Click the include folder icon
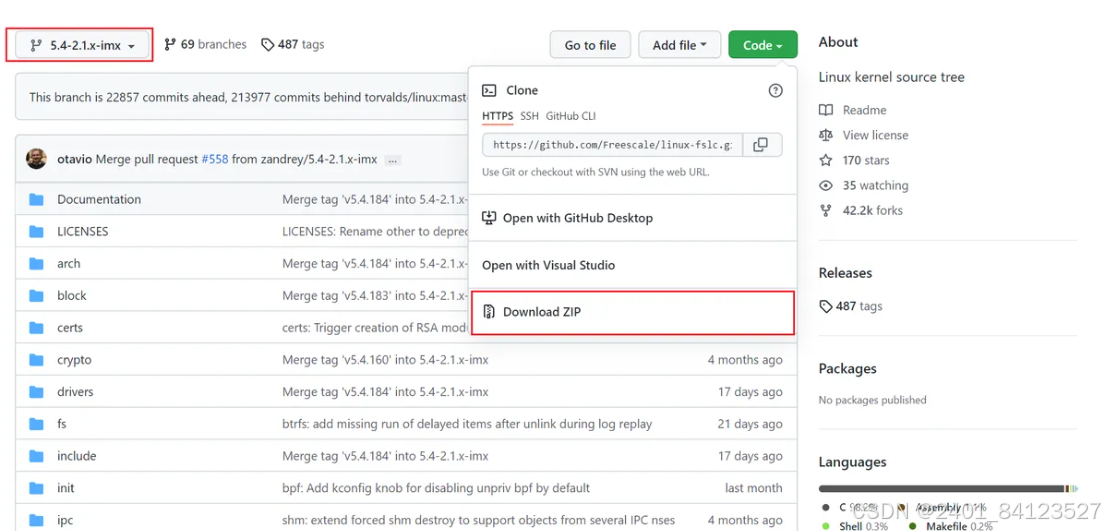This screenshot has width=1105, height=531. click(x=37, y=456)
